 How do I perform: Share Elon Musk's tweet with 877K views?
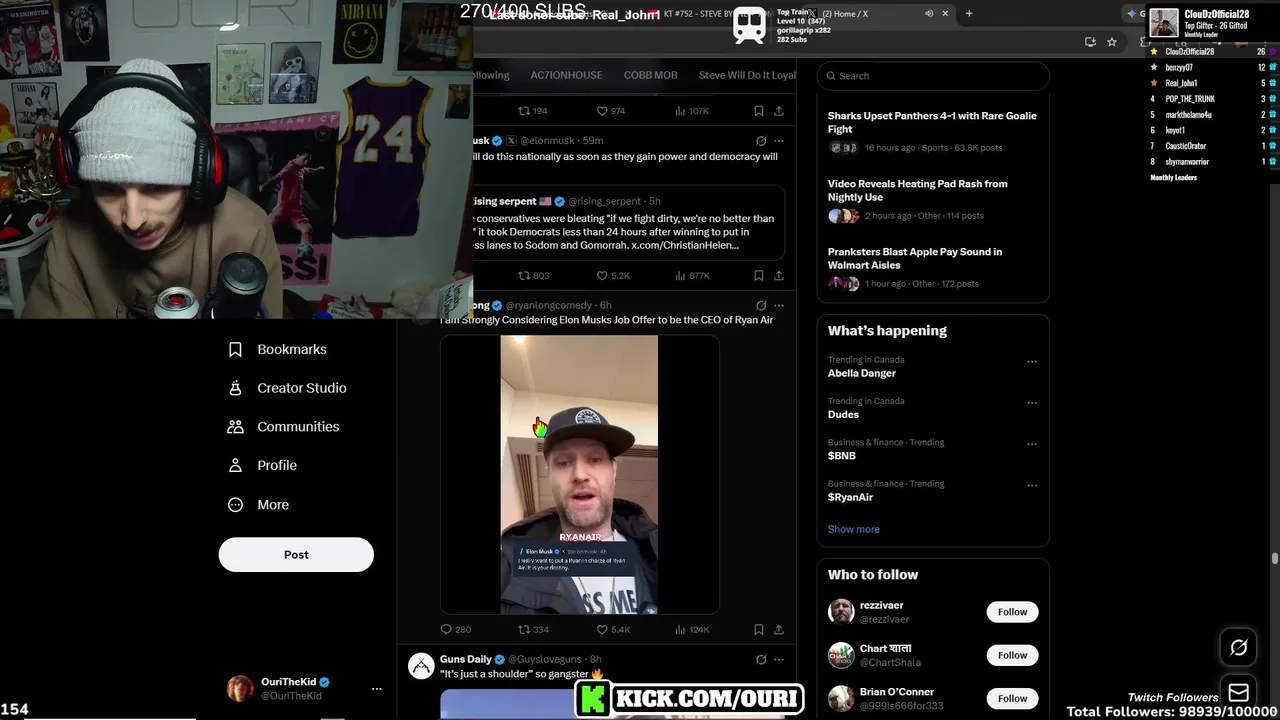pyautogui.click(x=779, y=275)
